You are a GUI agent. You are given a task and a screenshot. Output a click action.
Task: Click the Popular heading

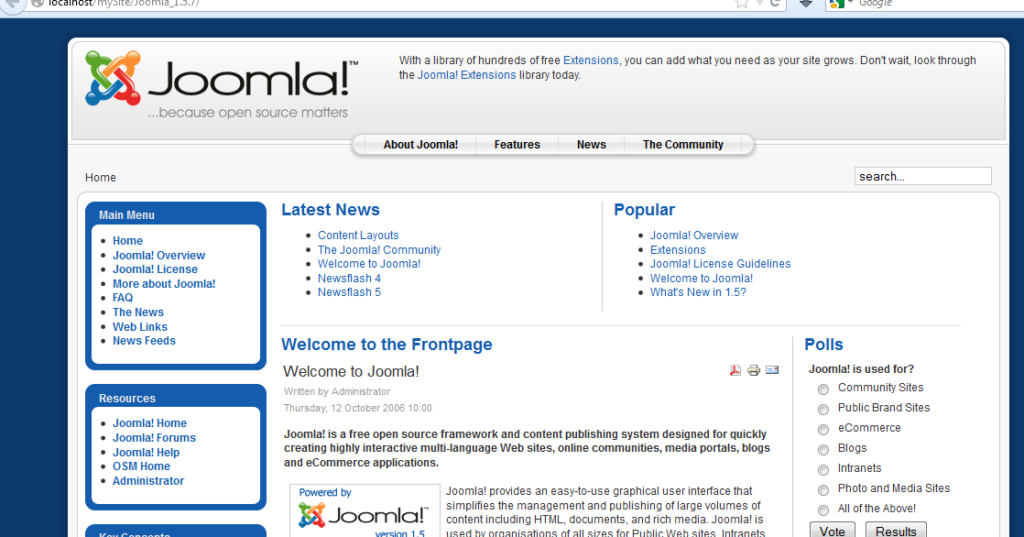[x=644, y=210]
